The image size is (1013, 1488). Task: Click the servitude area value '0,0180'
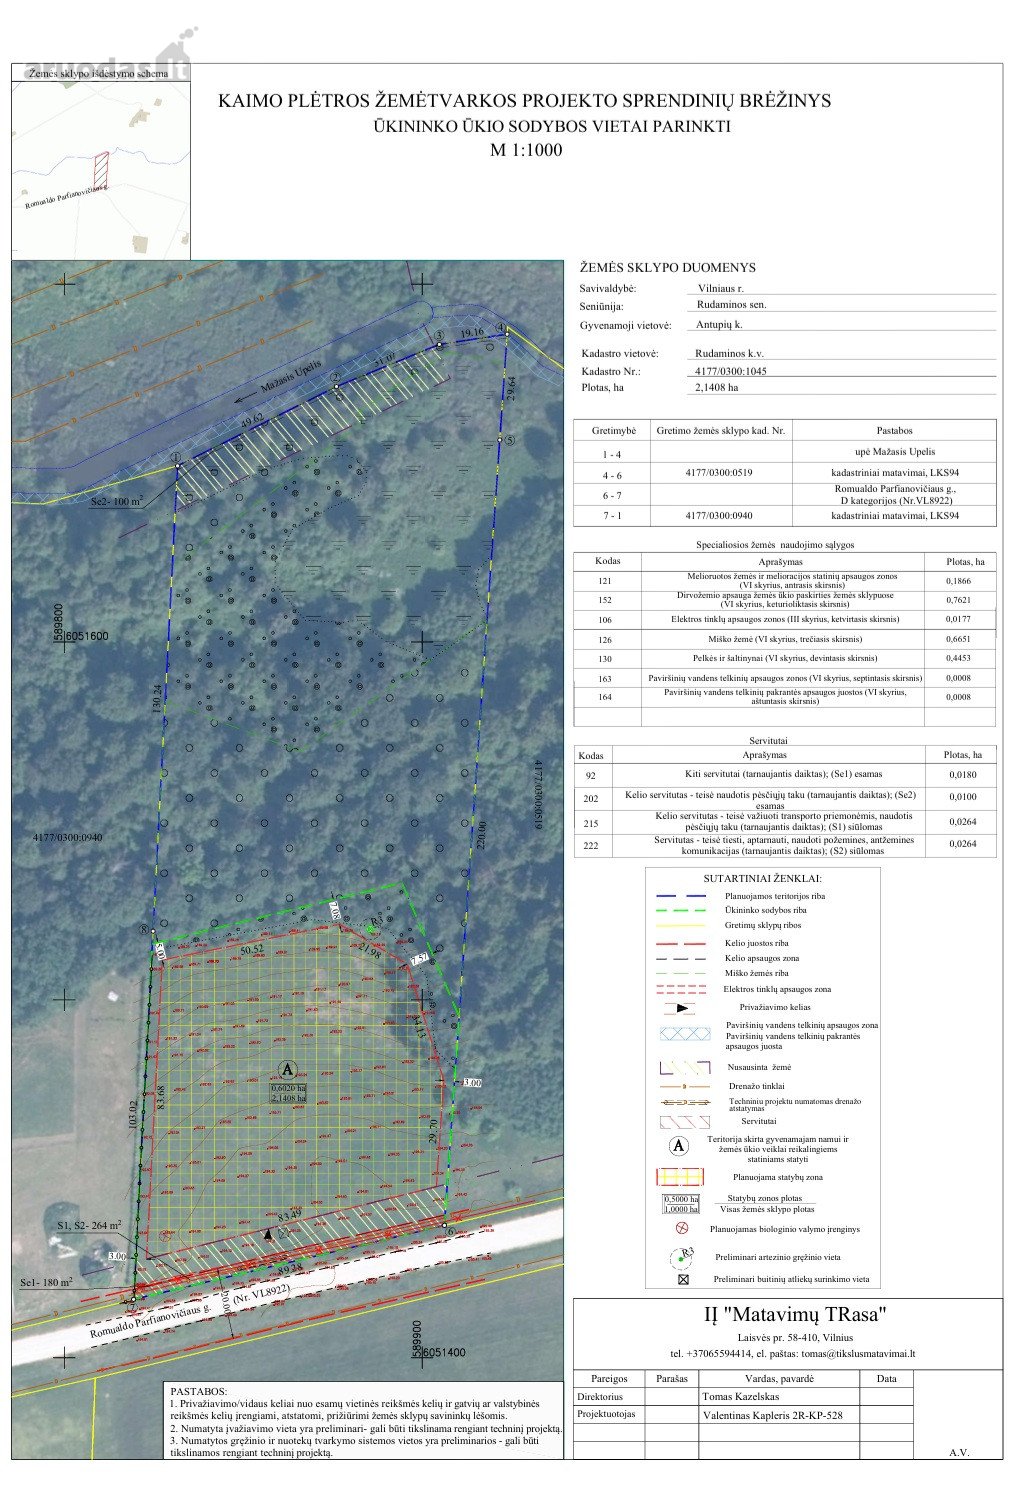click(961, 774)
